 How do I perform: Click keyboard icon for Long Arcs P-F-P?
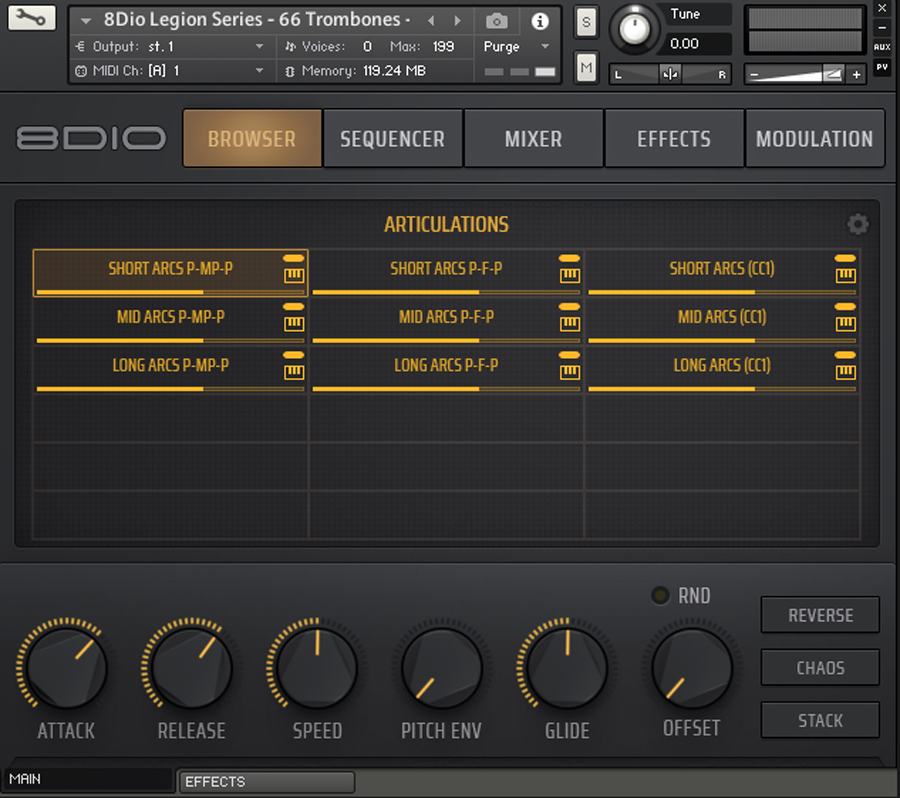point(569,371)
